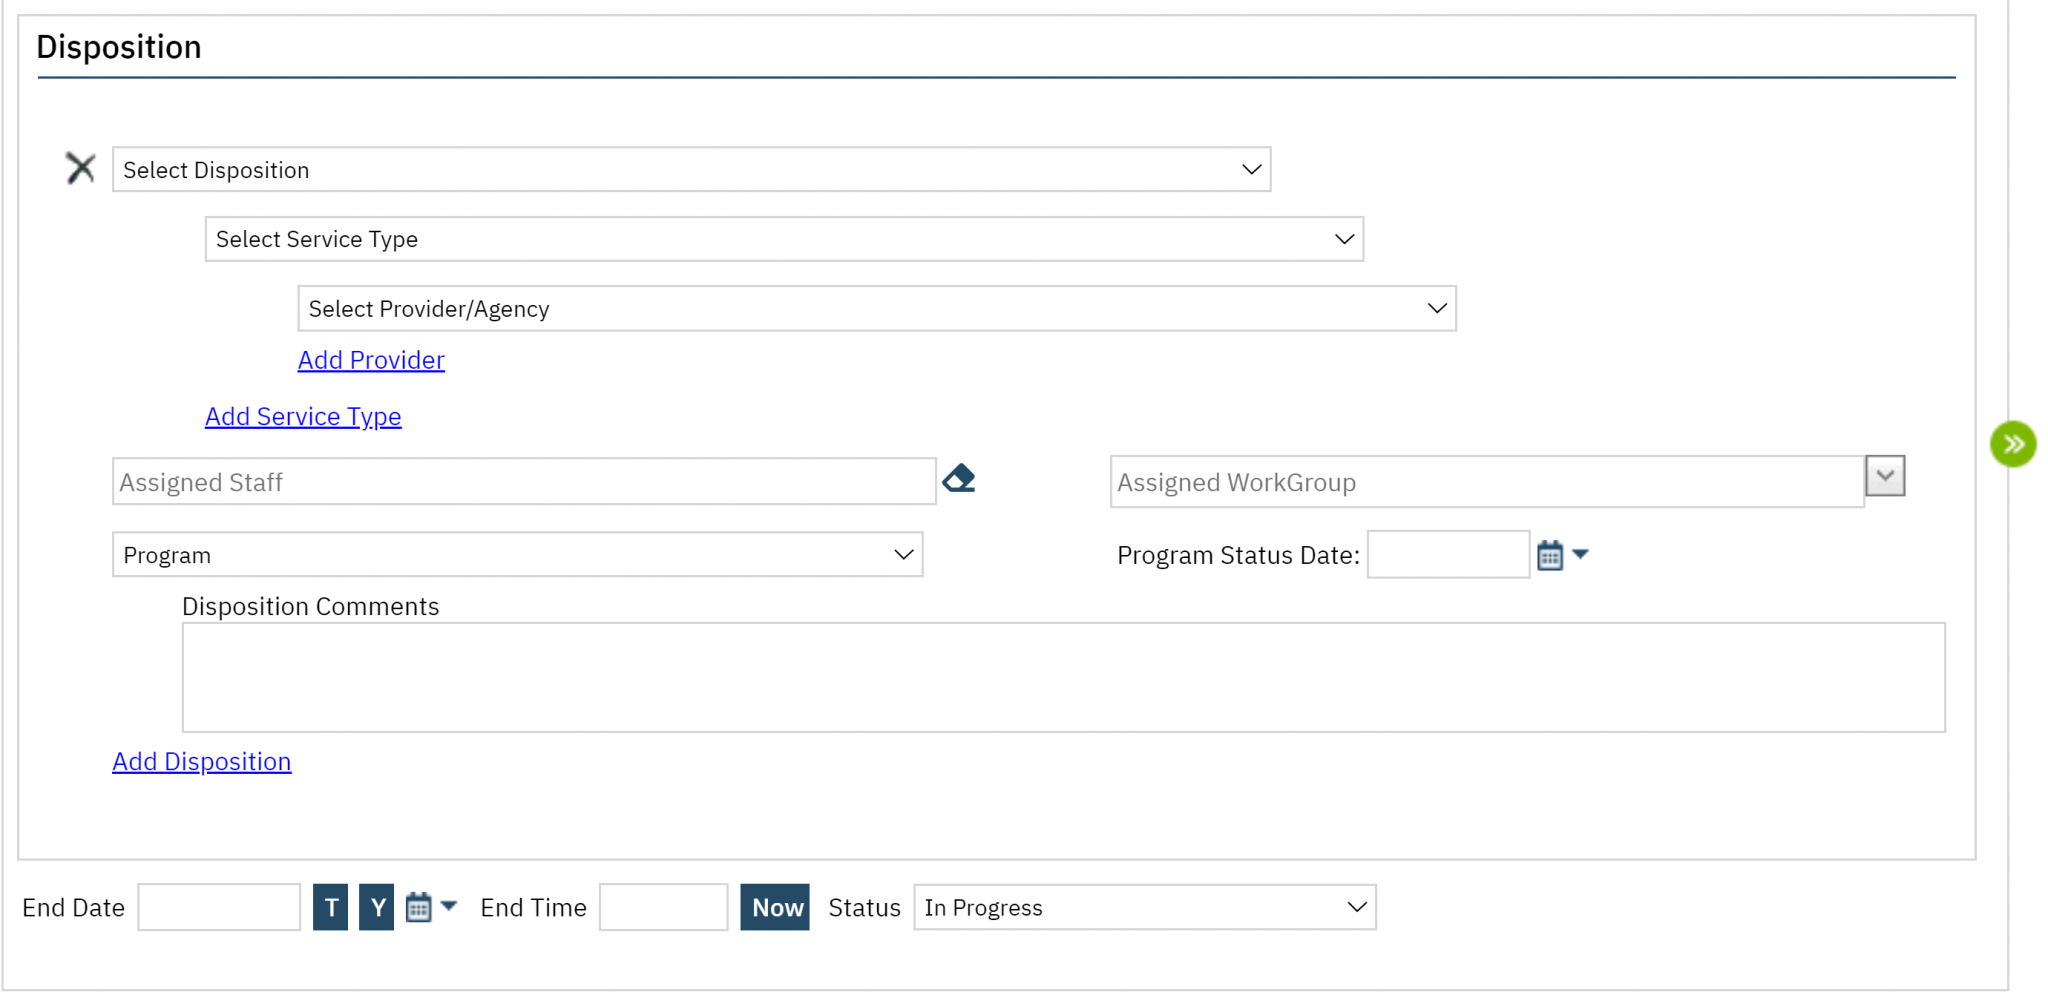Clear Assigned Staff using eraser icon
This screenshot has height=995, width=2048.
click(958, 479)
